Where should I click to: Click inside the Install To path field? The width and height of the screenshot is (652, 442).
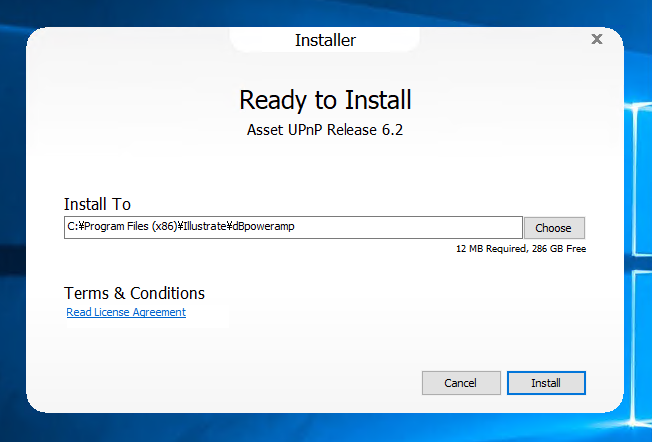[x=293, y=227]
